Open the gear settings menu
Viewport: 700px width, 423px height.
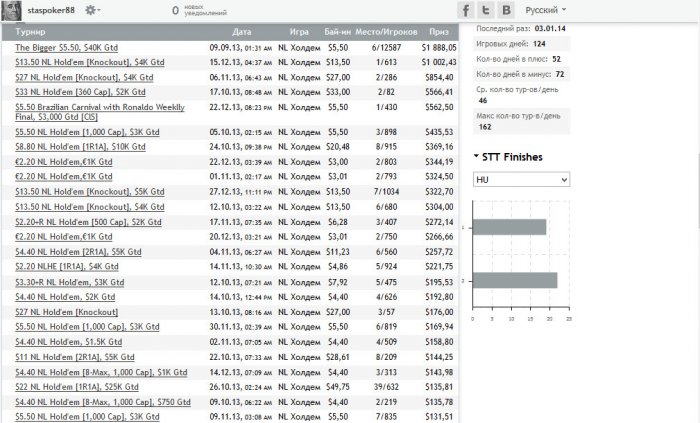pos(92,10)
